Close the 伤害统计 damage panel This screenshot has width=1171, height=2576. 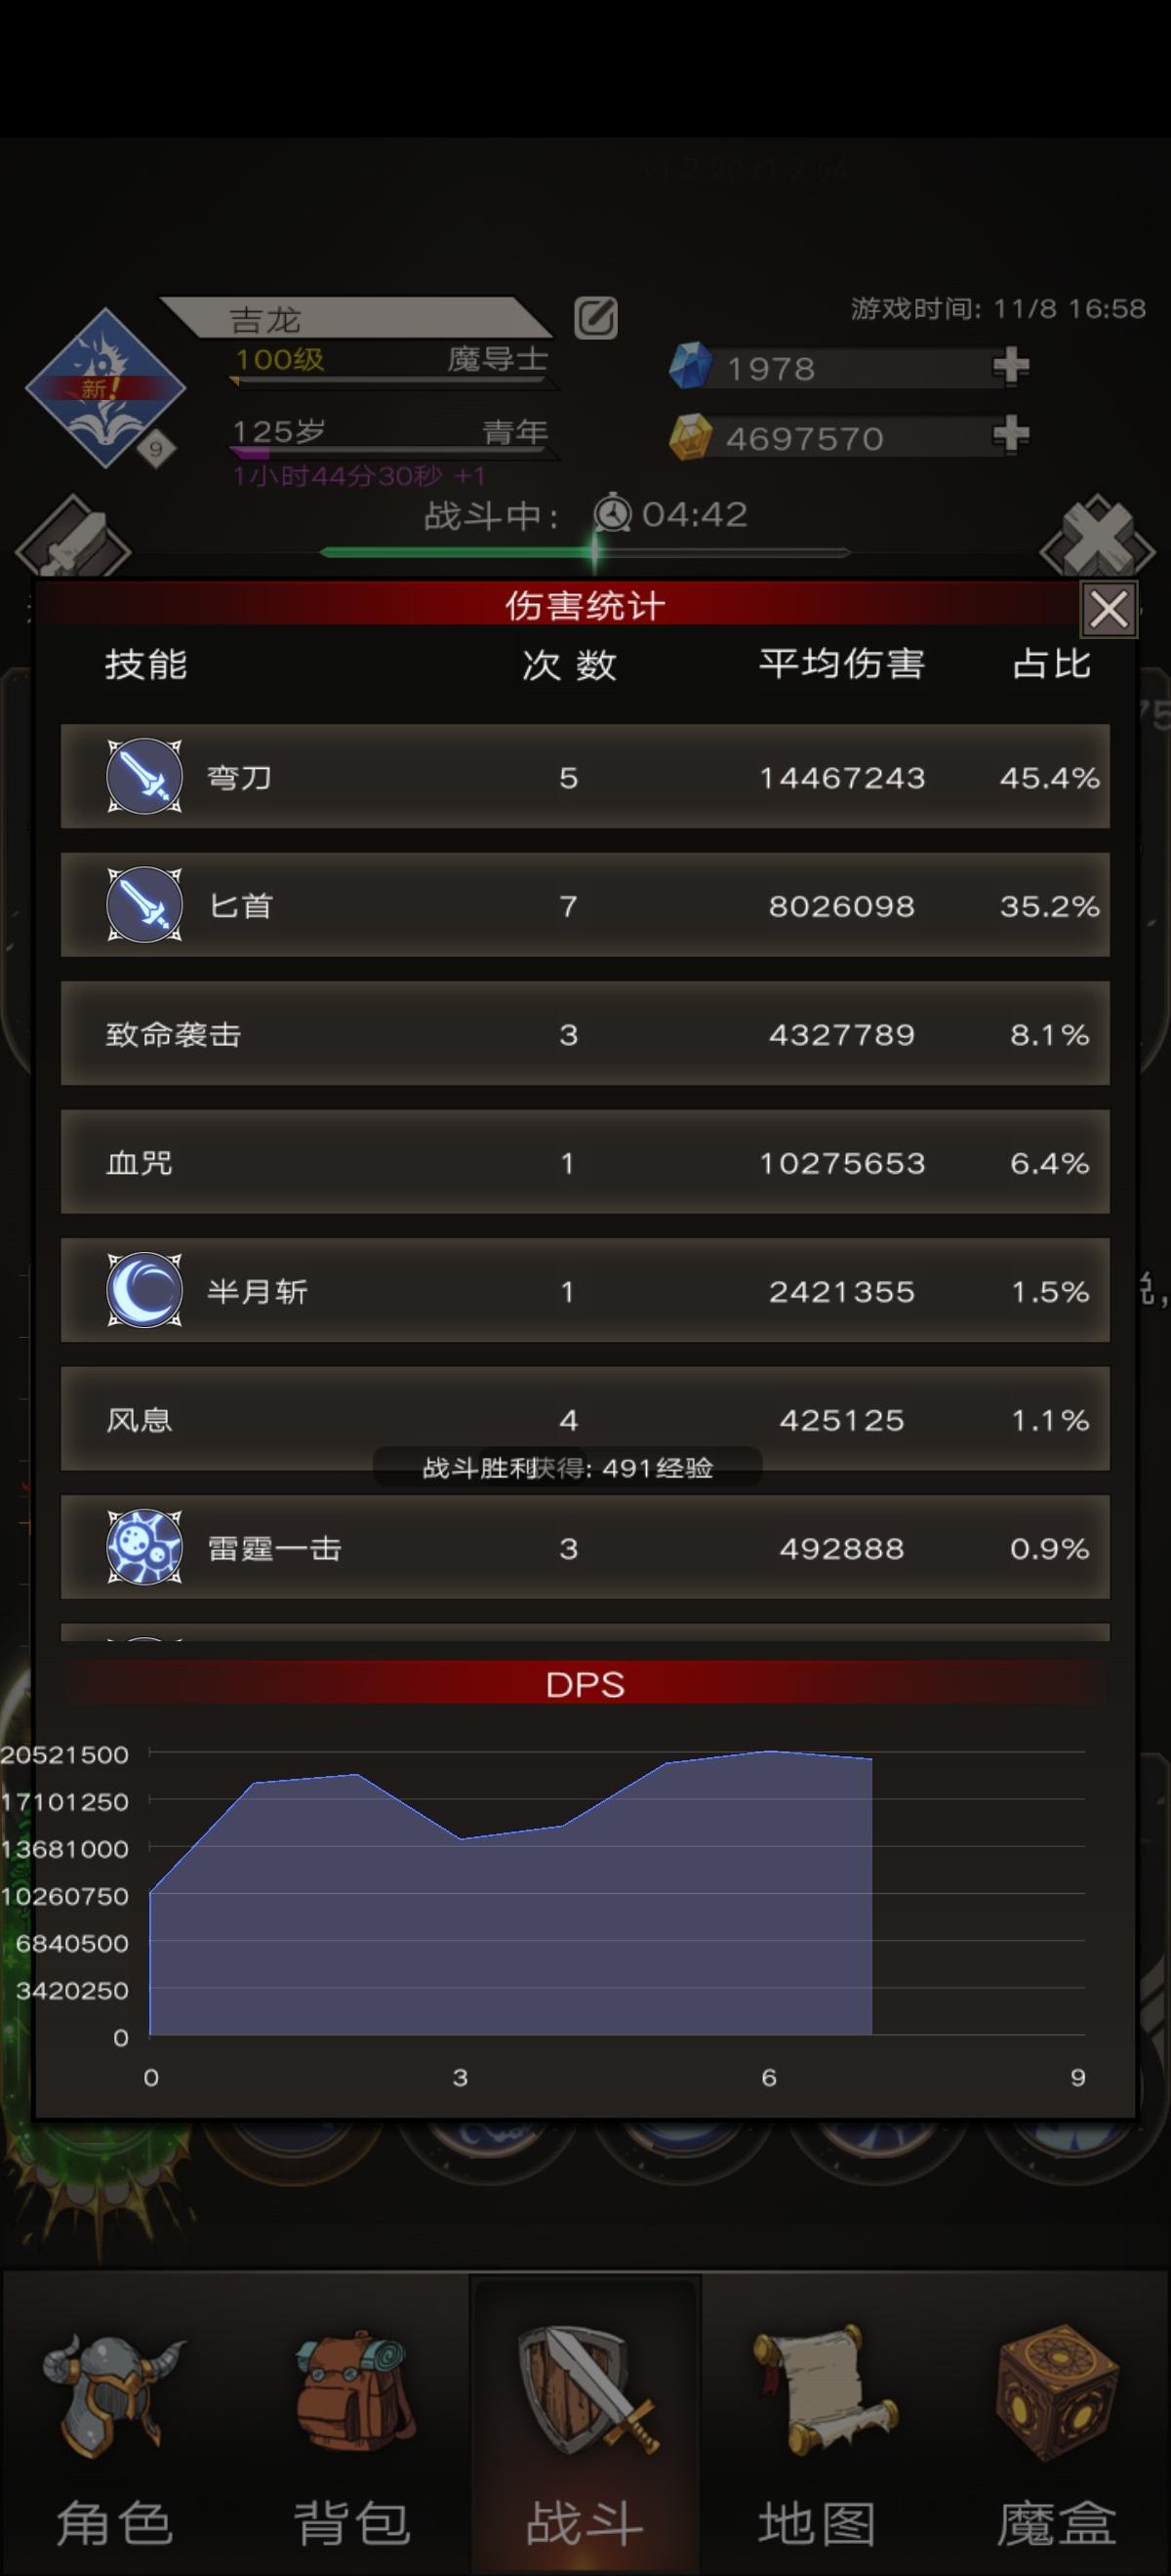click(1109, 608)
